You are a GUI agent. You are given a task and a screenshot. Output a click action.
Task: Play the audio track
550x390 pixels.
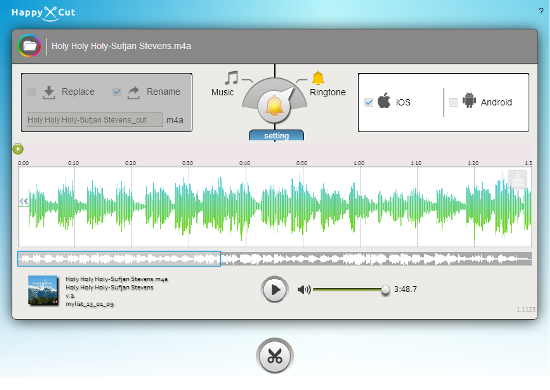tap(275, 289)
